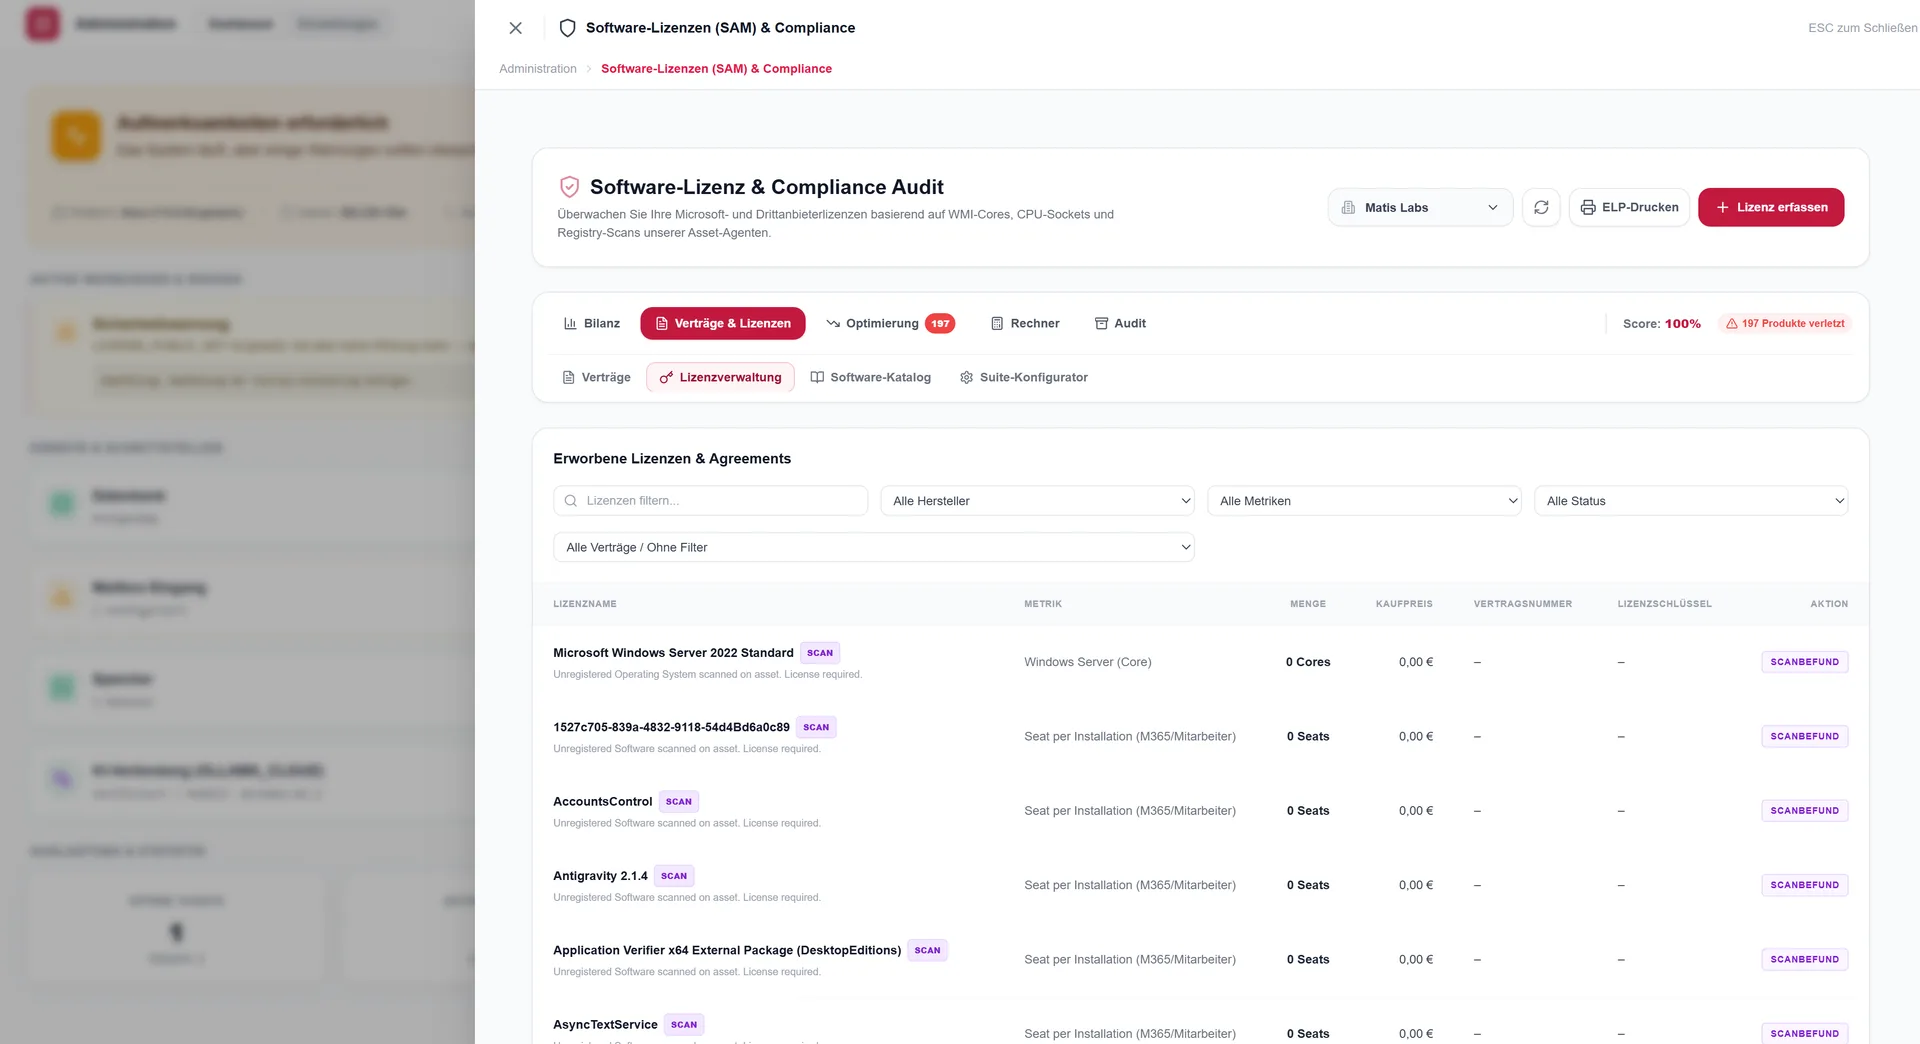Image resolution: width=1920 pixels, height=1044 pixels.
Task: Click the 197 Produkte verletzt warning badge
Action: coord(1785,323)
